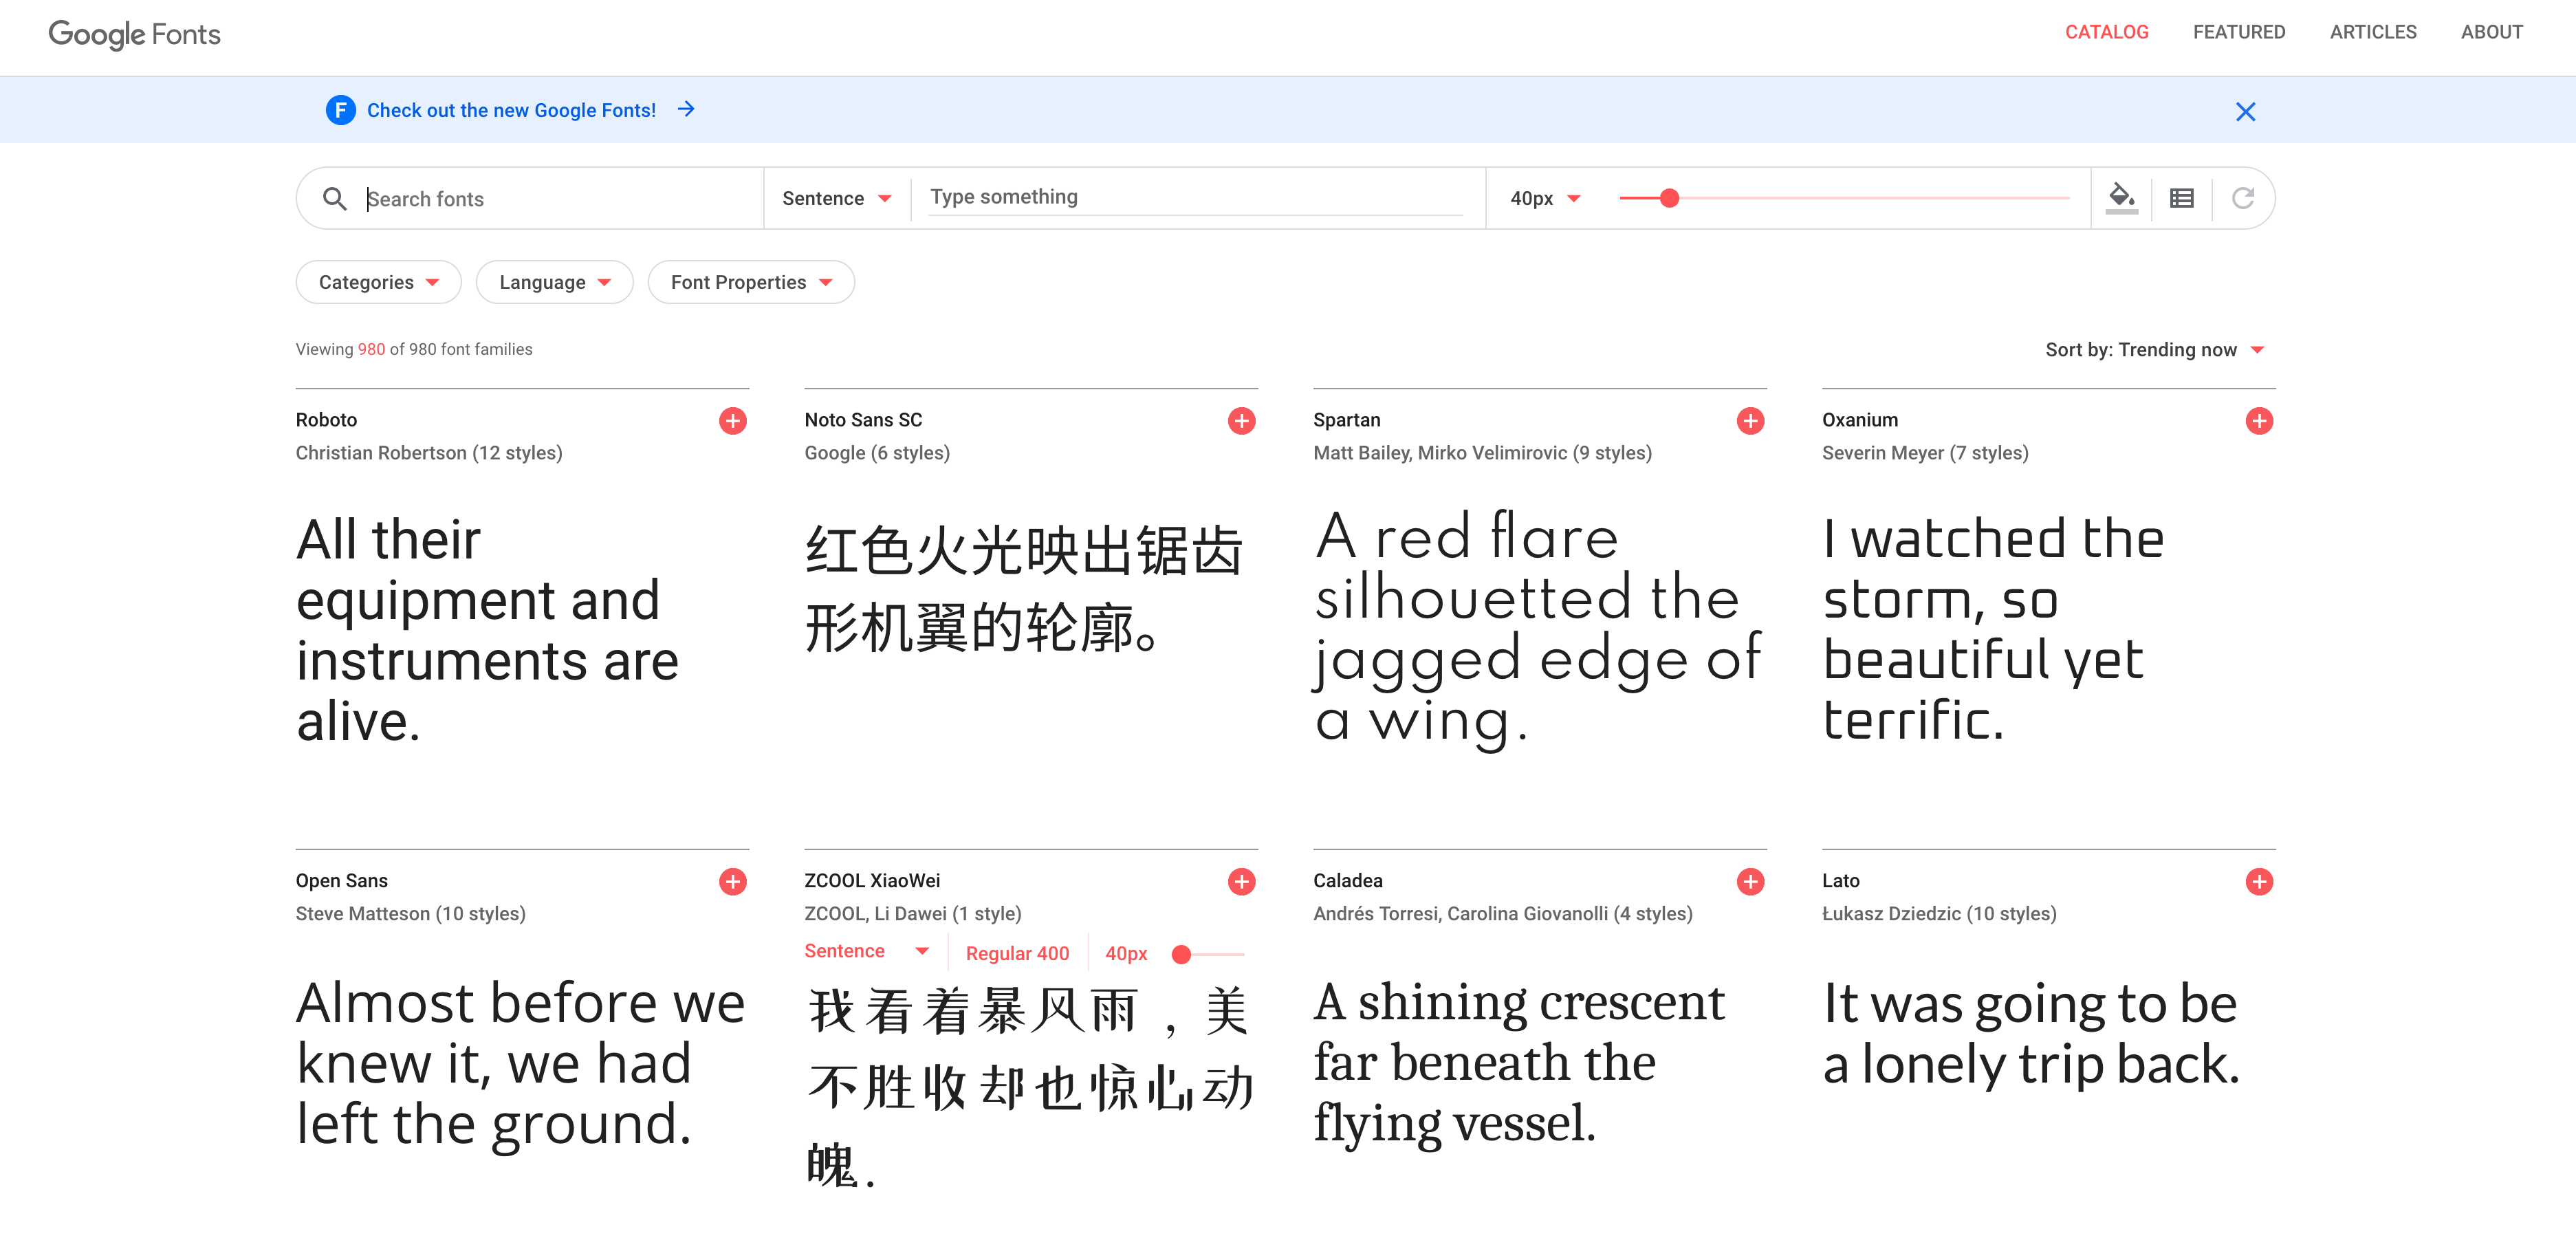The image size is (2576, 1238).
Task: Add Open Sans font with plus icon
Action: [x=732, y=882]
